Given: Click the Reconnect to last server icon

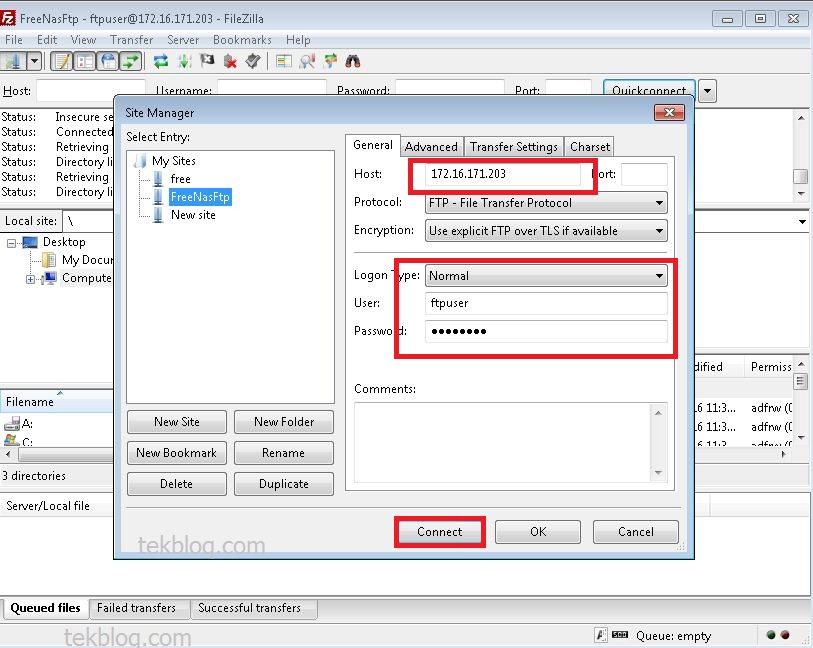Looking at the screenshot, I should (253, 61).
